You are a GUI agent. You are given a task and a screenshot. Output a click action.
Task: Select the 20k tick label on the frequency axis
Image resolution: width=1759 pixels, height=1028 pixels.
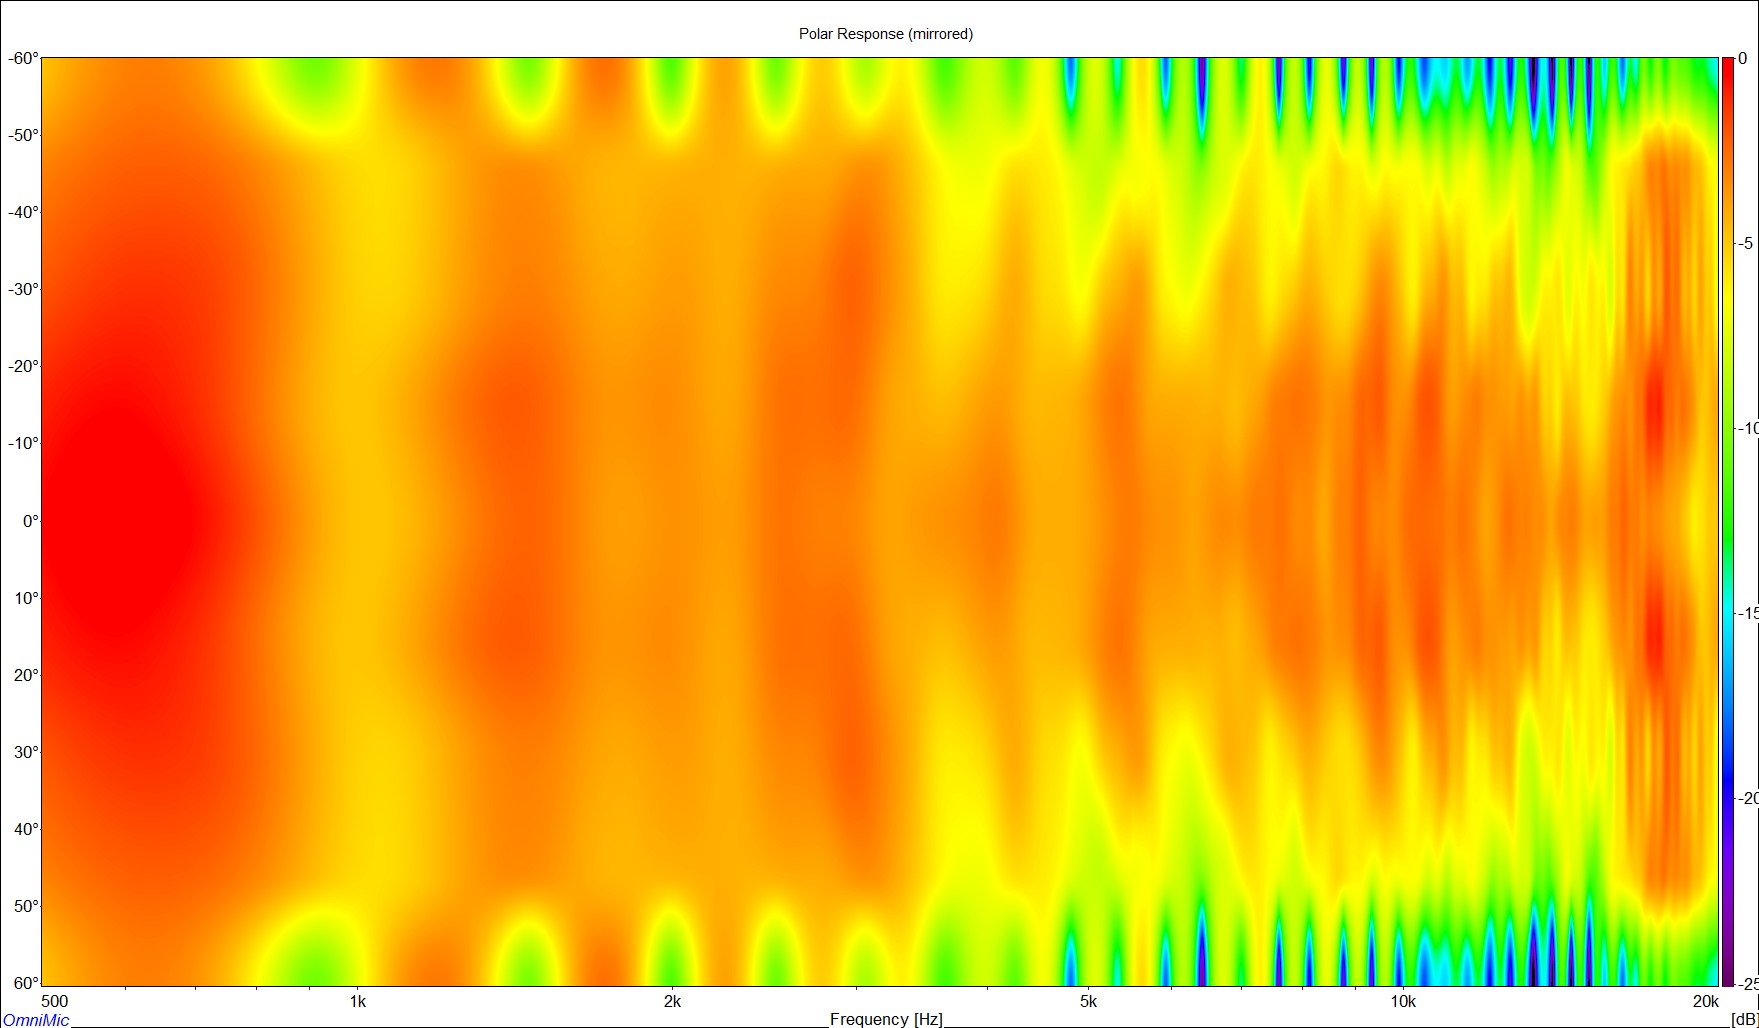point(1705,1001)
